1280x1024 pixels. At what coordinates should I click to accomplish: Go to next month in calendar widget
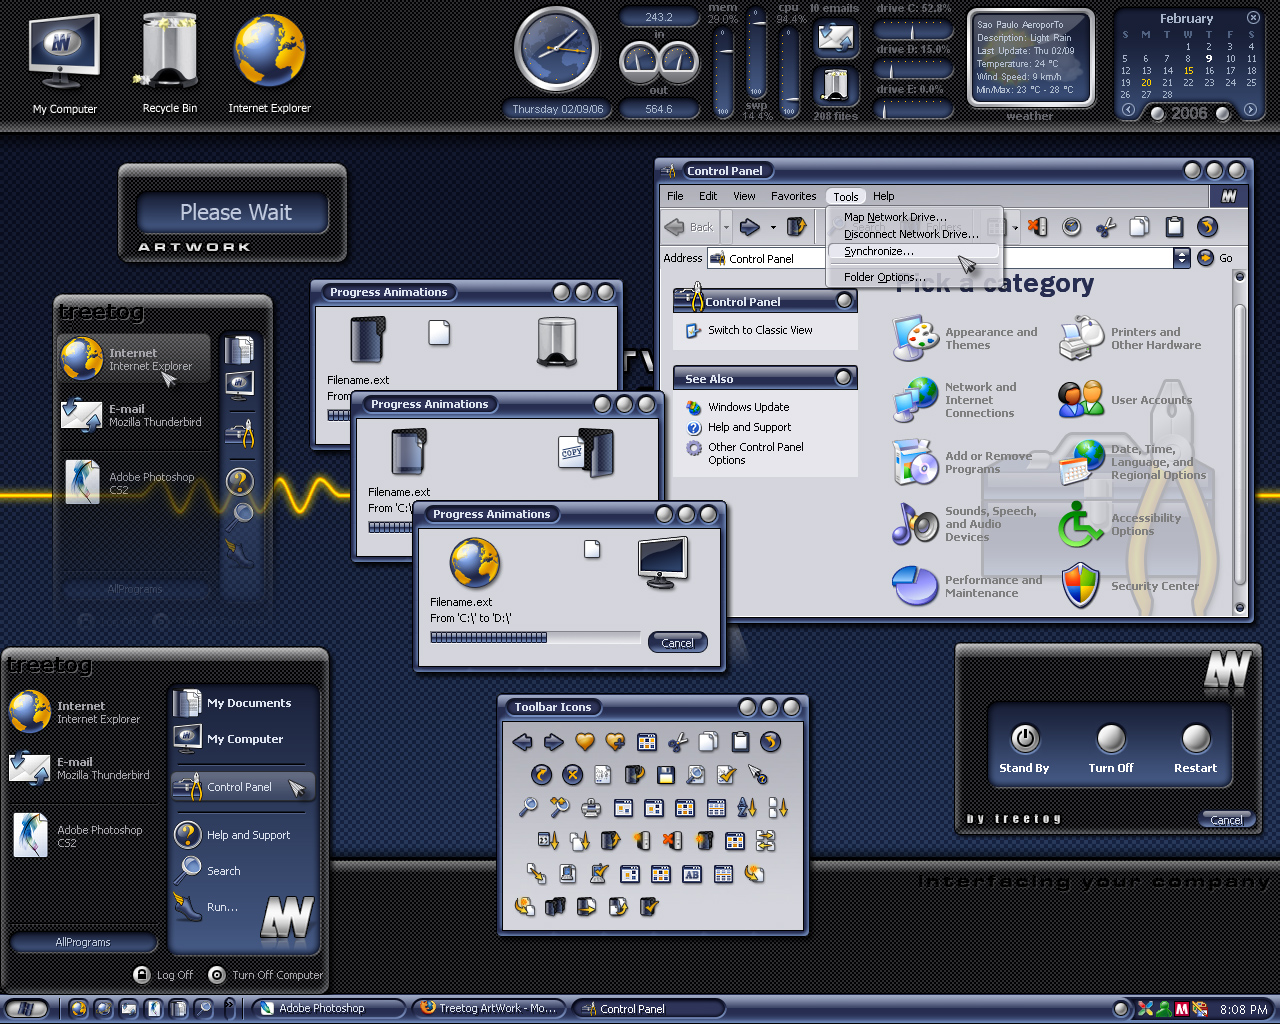(1250, 110)
